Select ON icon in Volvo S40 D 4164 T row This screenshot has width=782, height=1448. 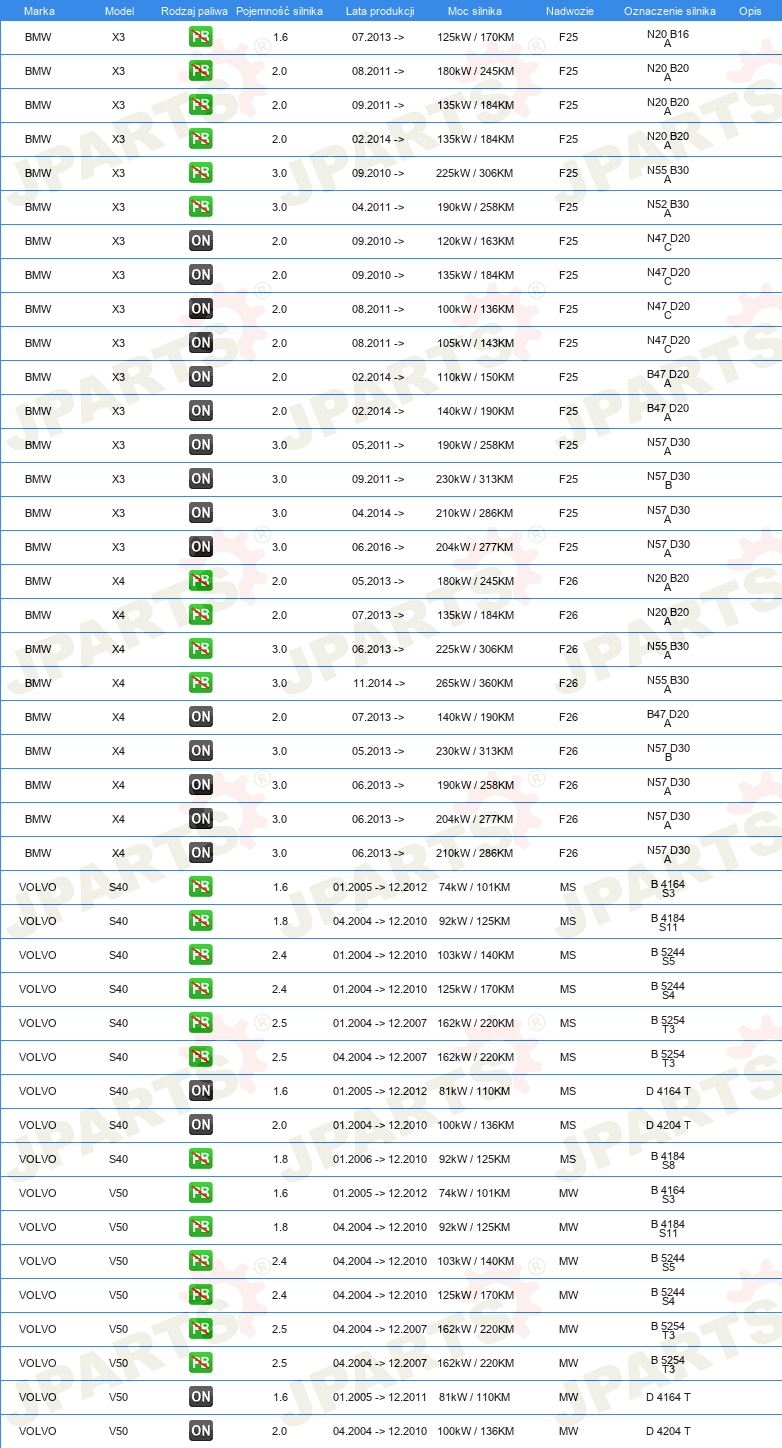click(201, 1091)
